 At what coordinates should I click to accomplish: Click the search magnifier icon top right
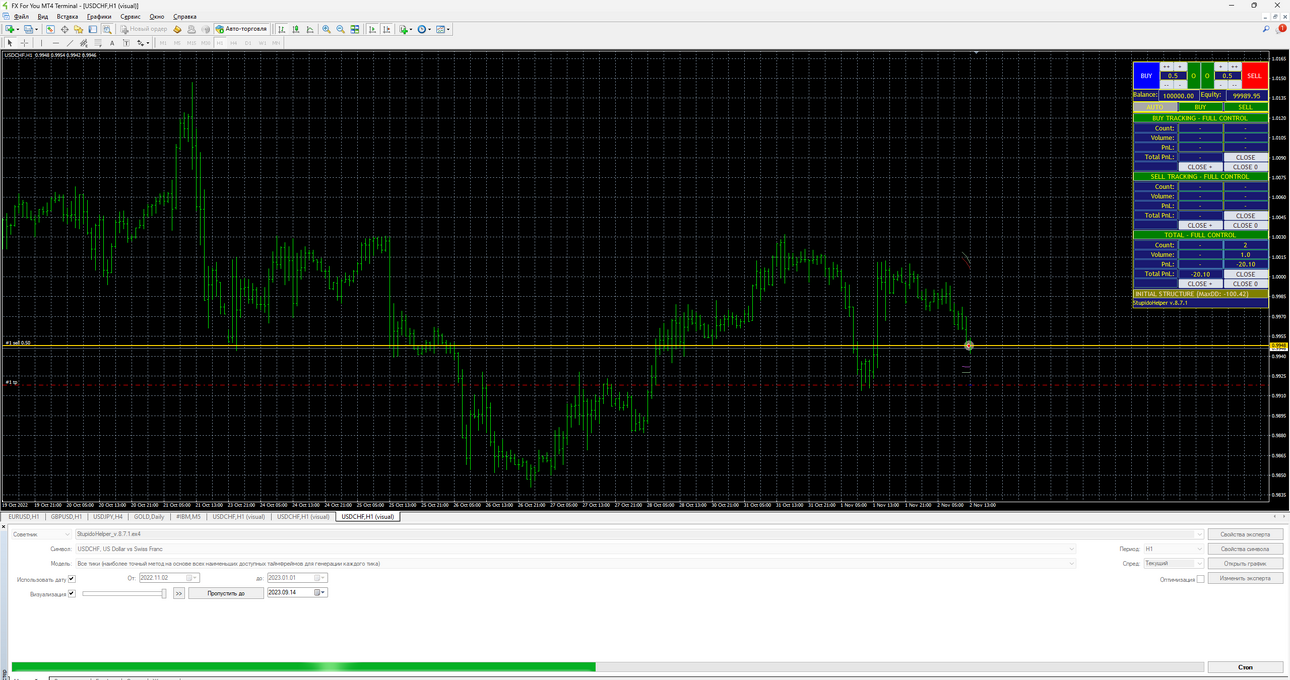point(1266,29)
